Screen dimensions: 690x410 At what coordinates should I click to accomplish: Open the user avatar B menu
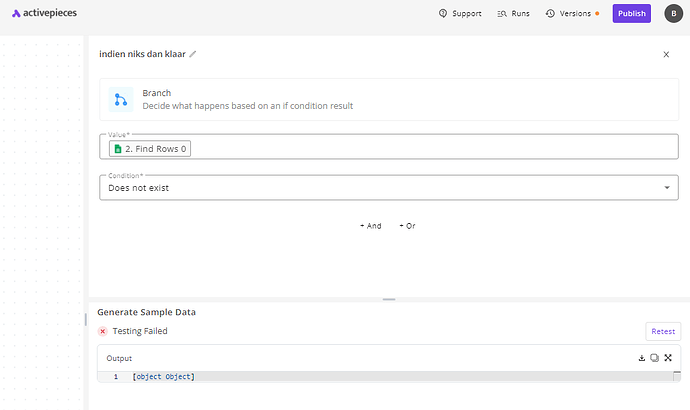[673, 14]
